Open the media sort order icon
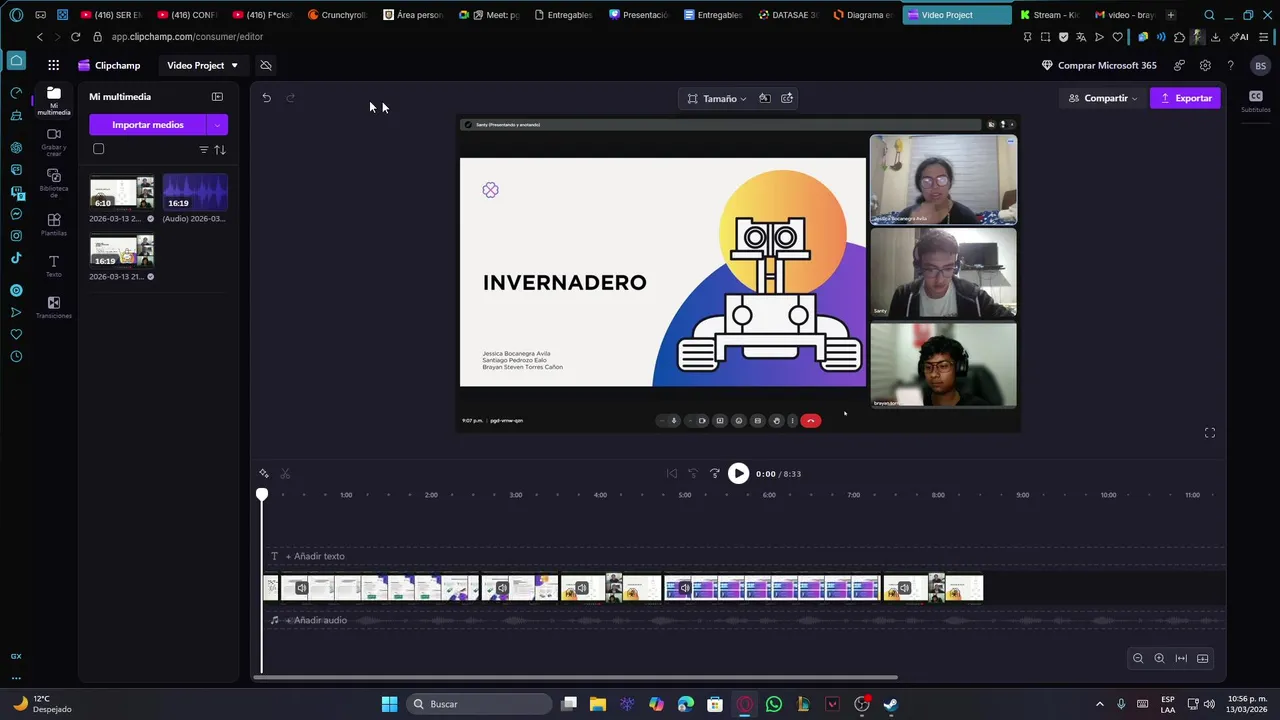This screenshot has width=1280, height=720. click(x=220, y=150)
